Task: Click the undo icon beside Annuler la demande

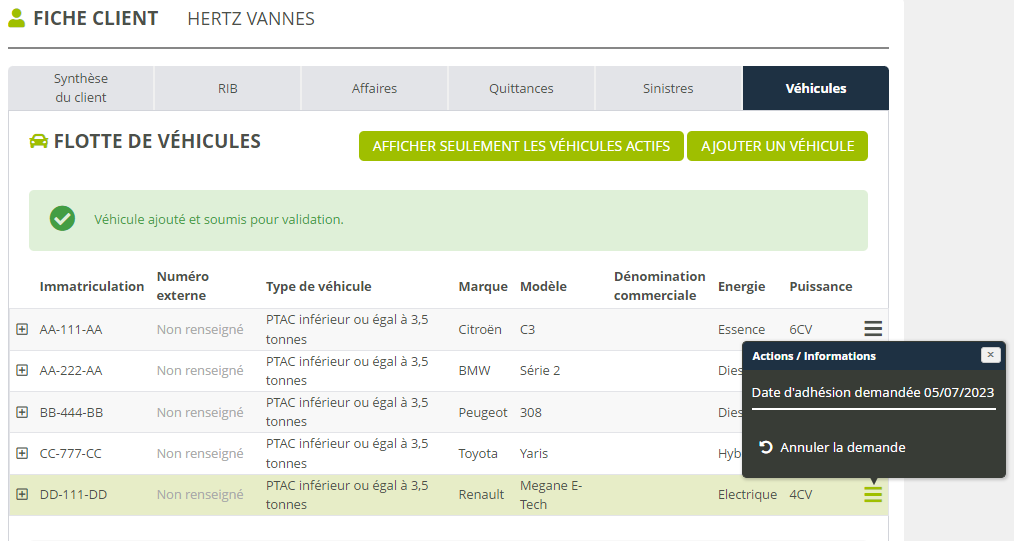Action: coord(766,447)
